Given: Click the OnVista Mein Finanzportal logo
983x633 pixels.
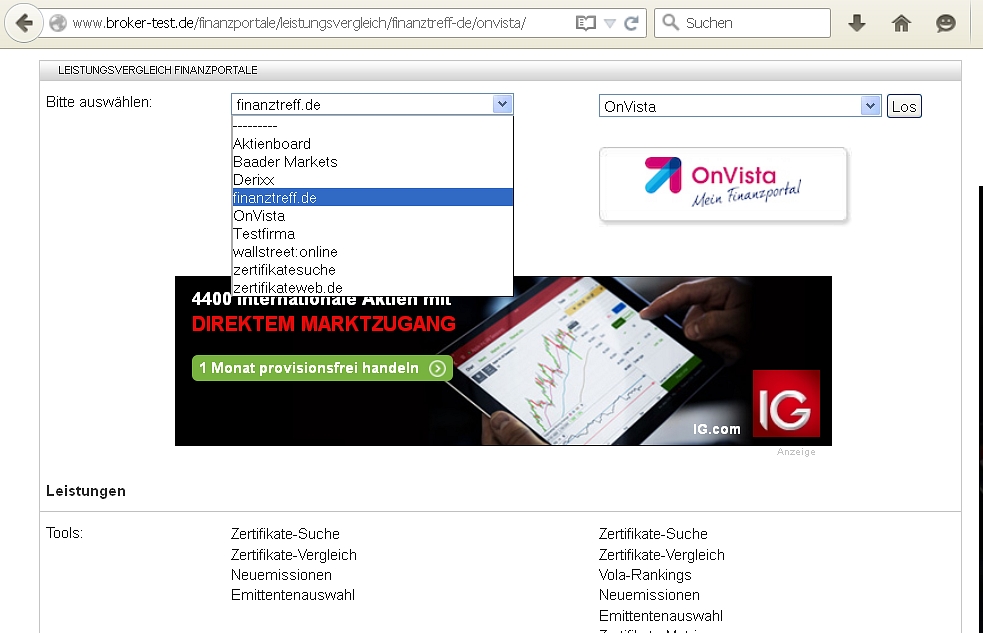Looking at the screenshot, I should (723, 184).
